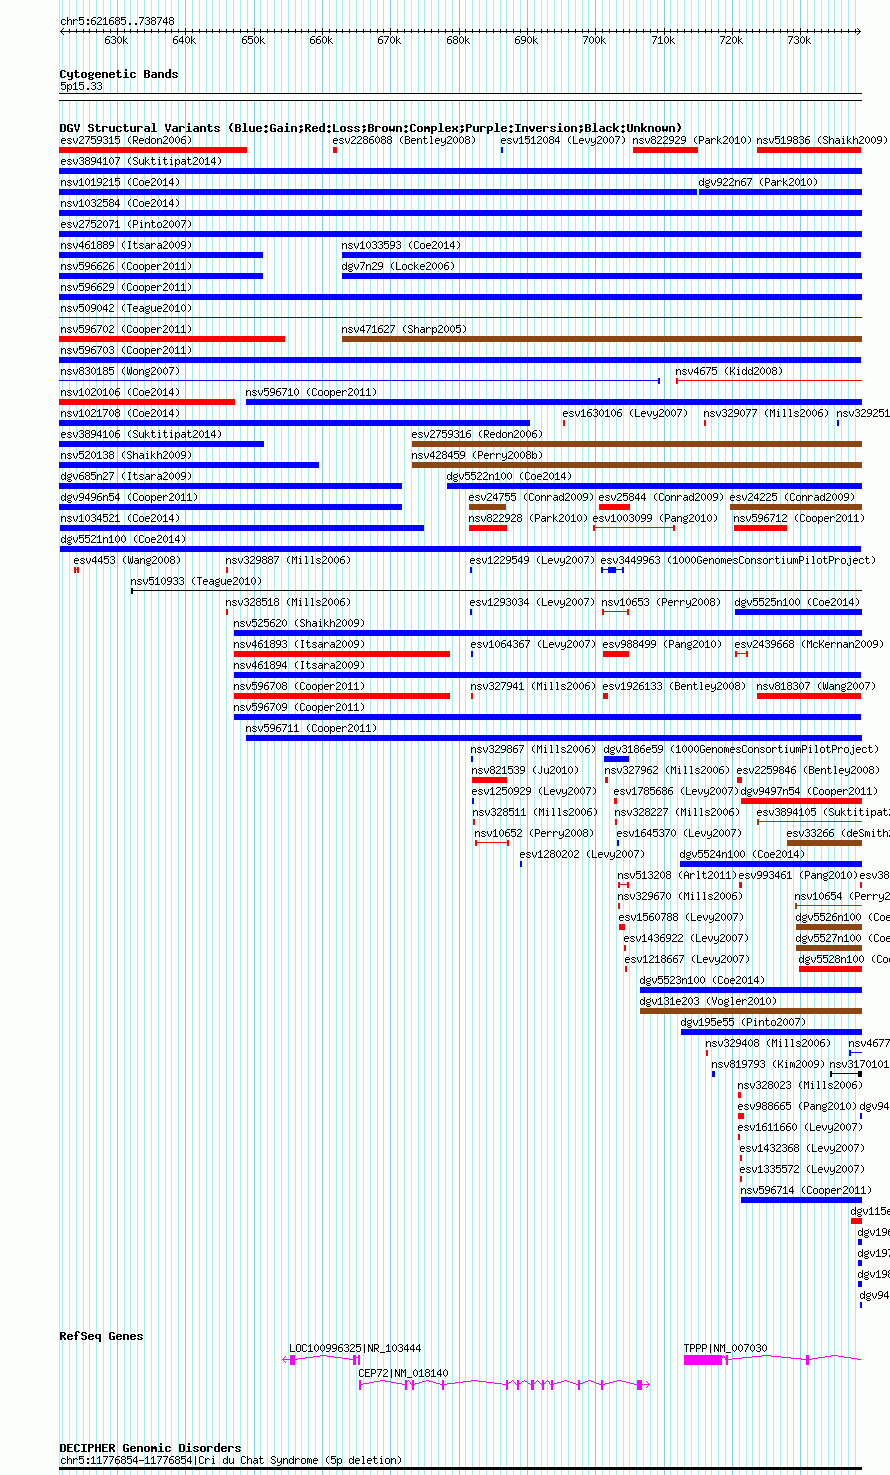Click nsv471627 (Sharp2005) brown complex bar
The height and width of the screenshot is (1475, 890).
[x=601, y=339]
